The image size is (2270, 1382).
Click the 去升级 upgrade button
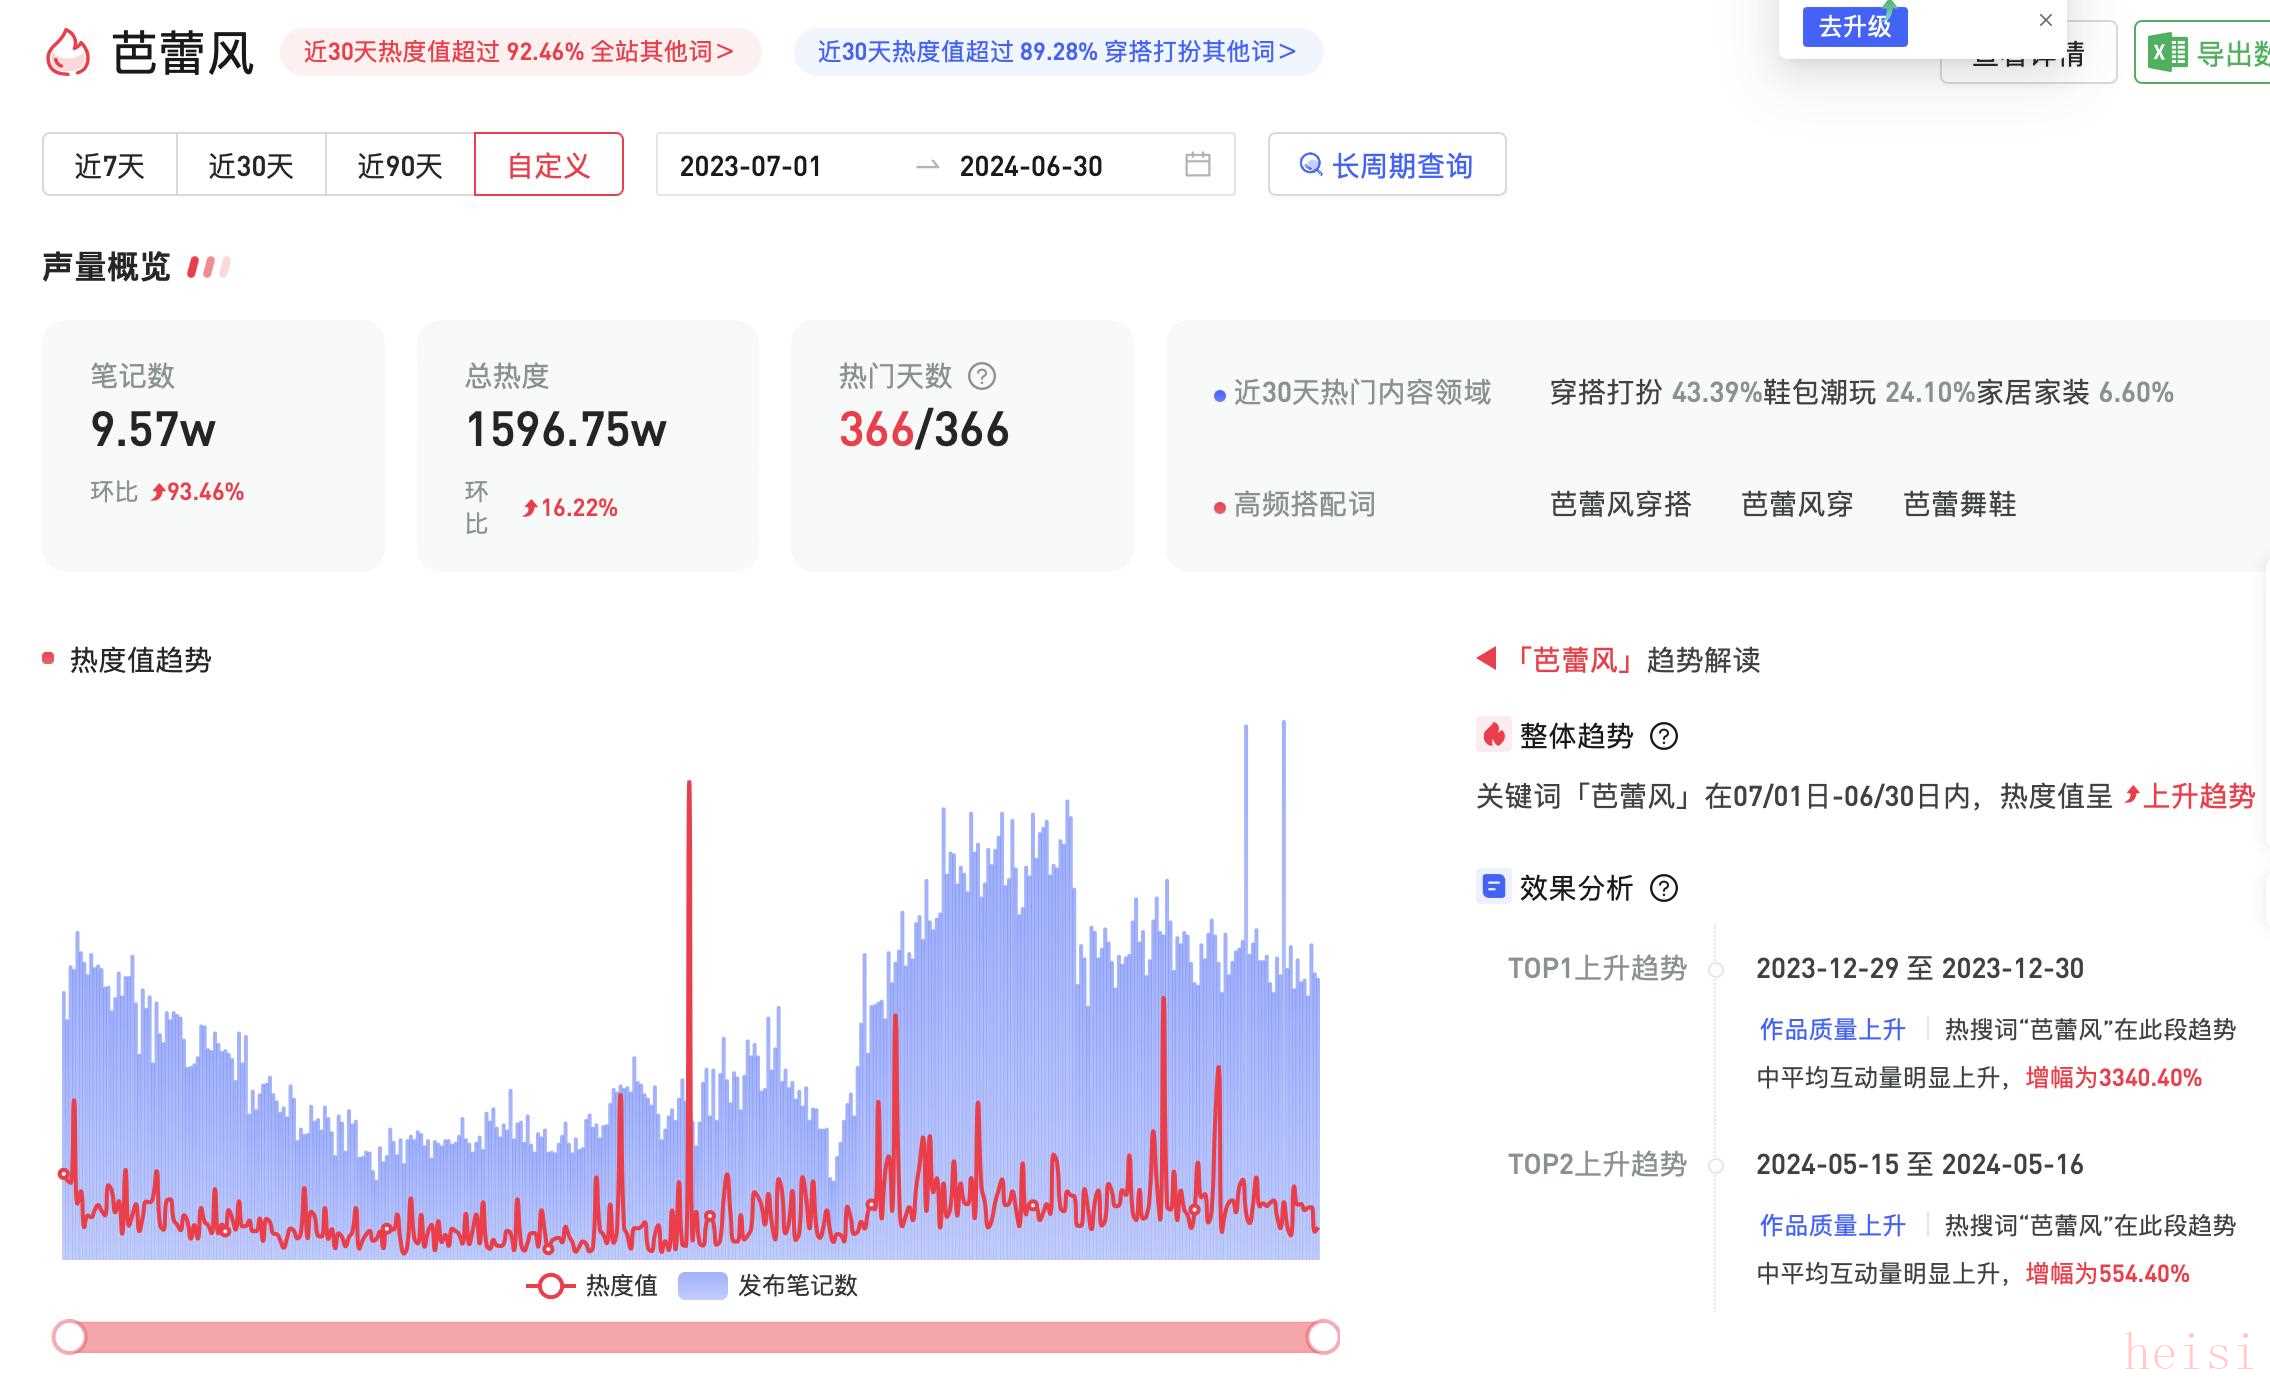[1854, 26]
